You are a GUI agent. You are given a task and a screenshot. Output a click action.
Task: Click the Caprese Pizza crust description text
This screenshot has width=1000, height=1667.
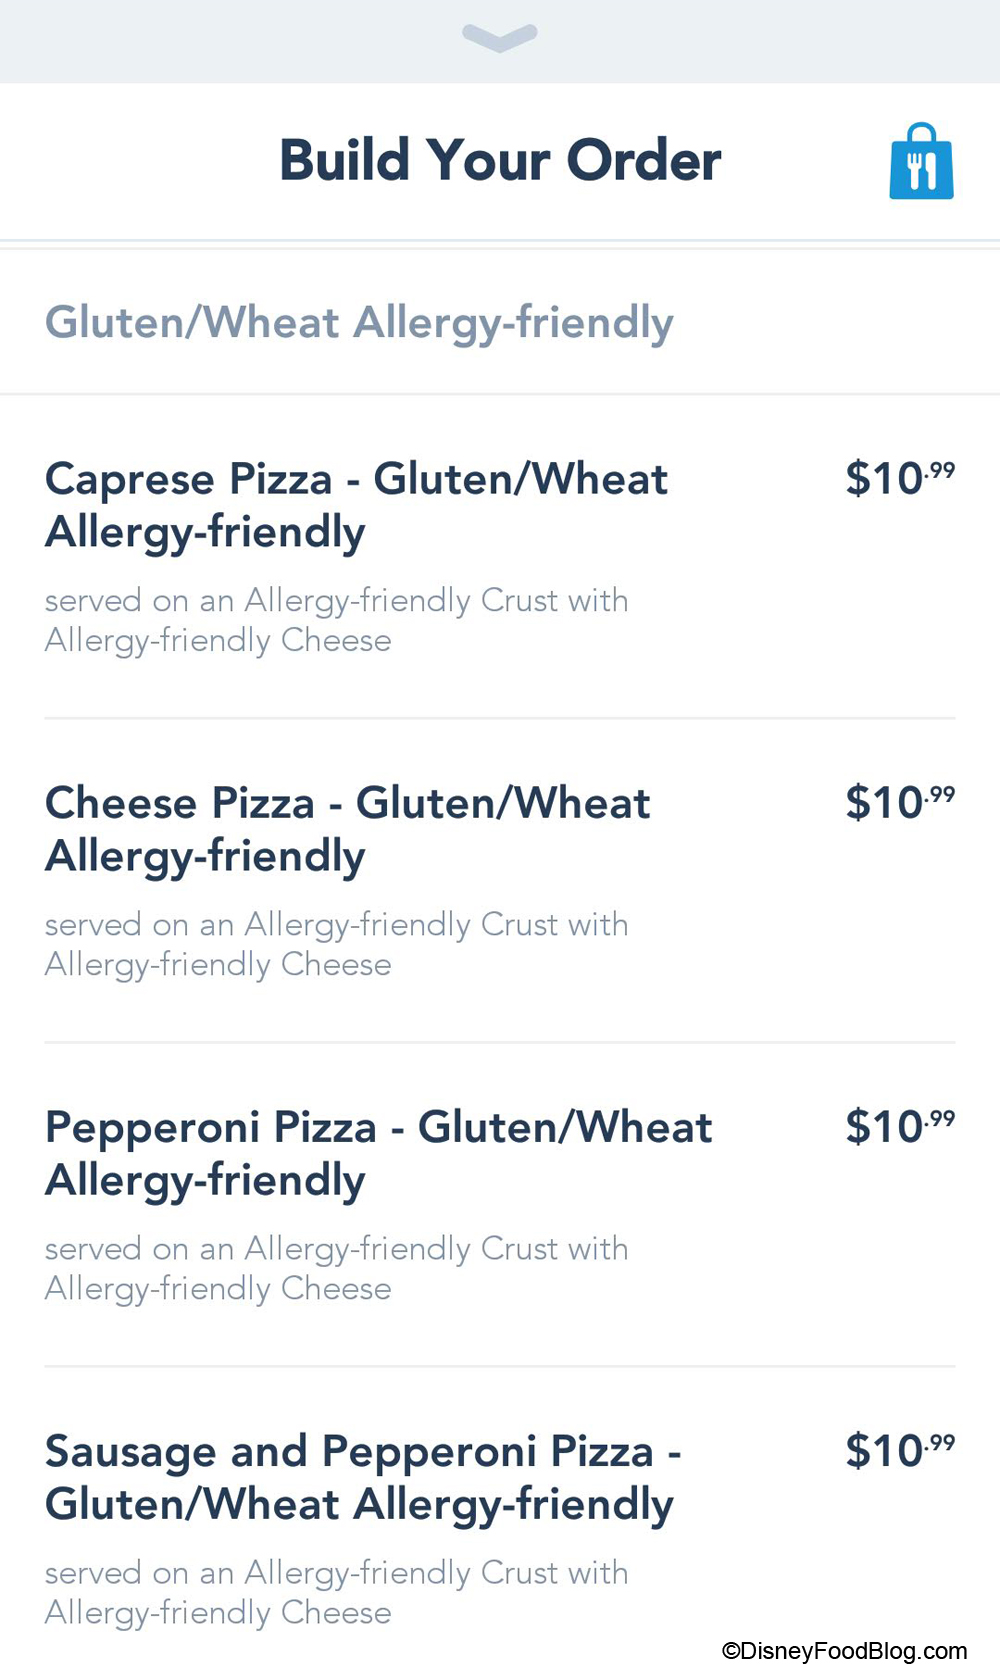point(336,620)
